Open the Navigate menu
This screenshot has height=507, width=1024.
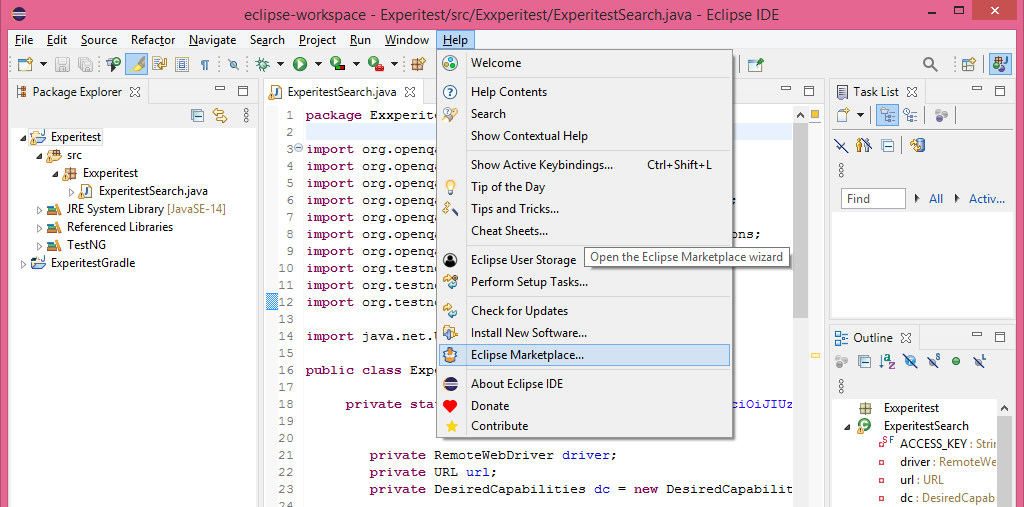[x=212, y=40]
